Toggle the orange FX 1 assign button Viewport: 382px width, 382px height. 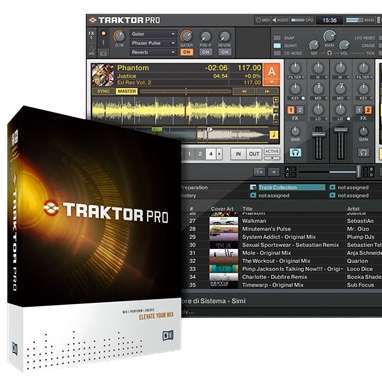coord(291,110)
